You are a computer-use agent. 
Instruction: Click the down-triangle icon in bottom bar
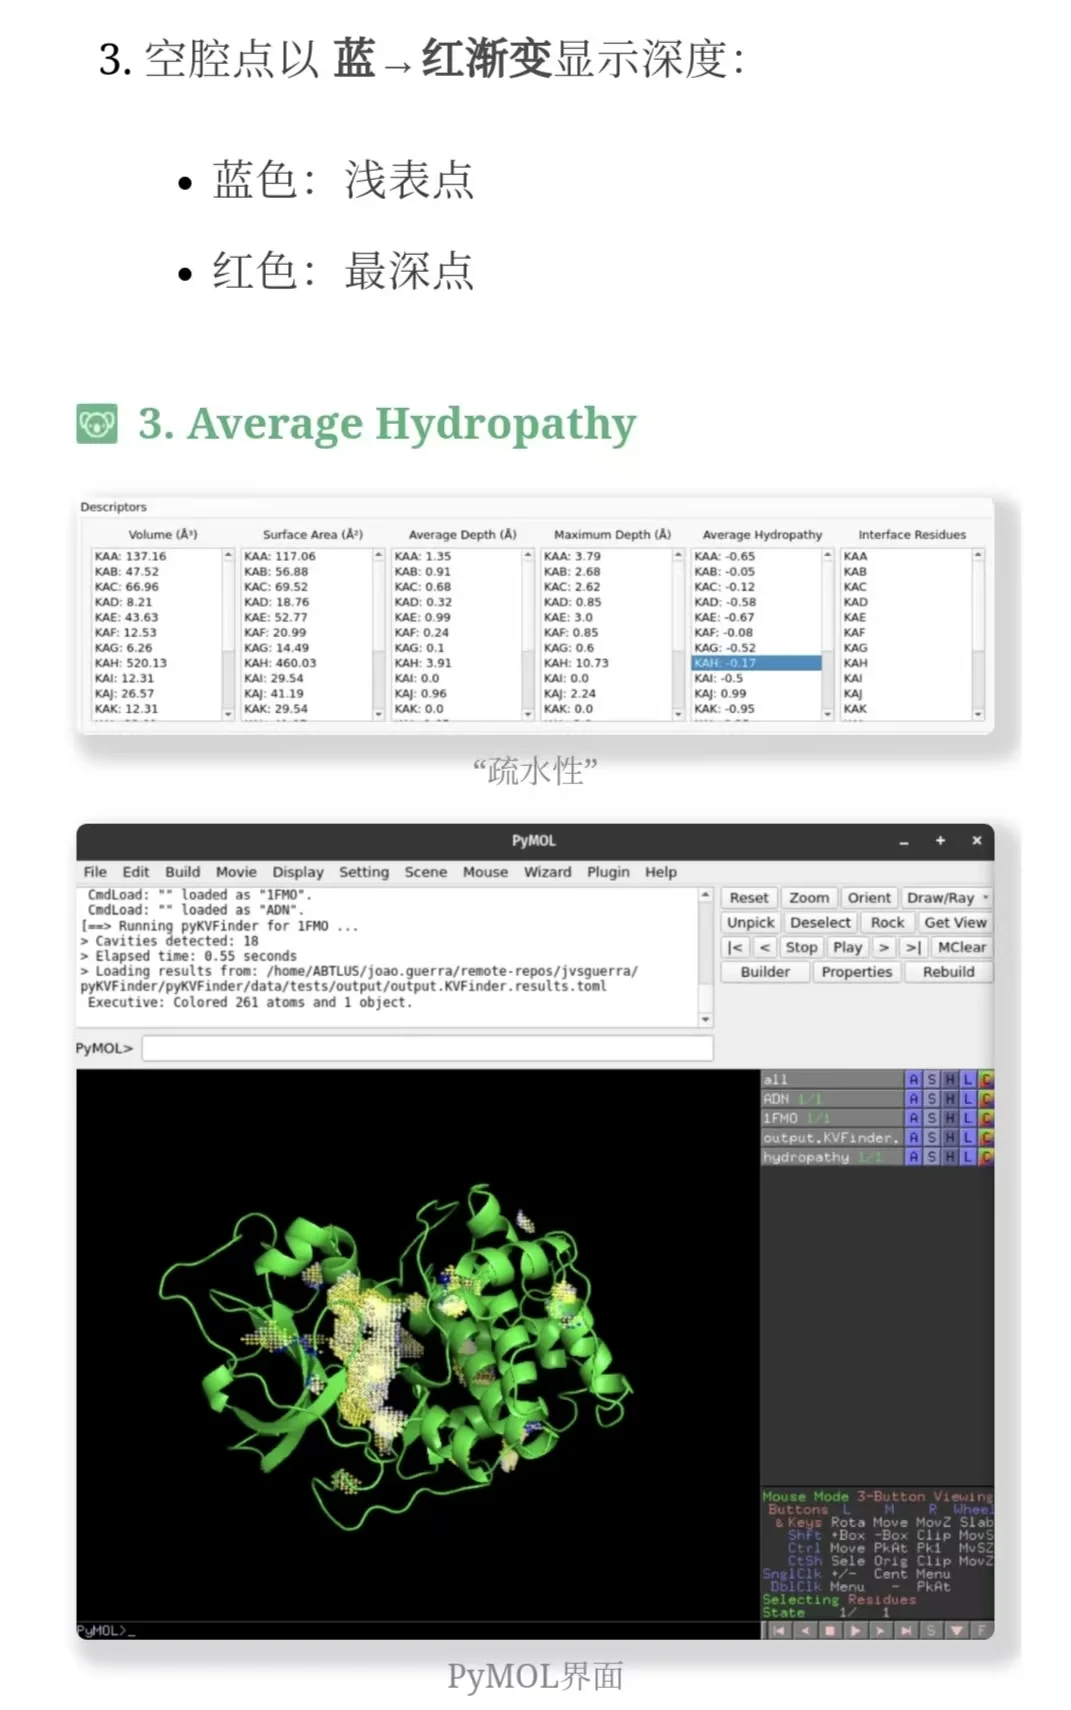coord(957,1631)
